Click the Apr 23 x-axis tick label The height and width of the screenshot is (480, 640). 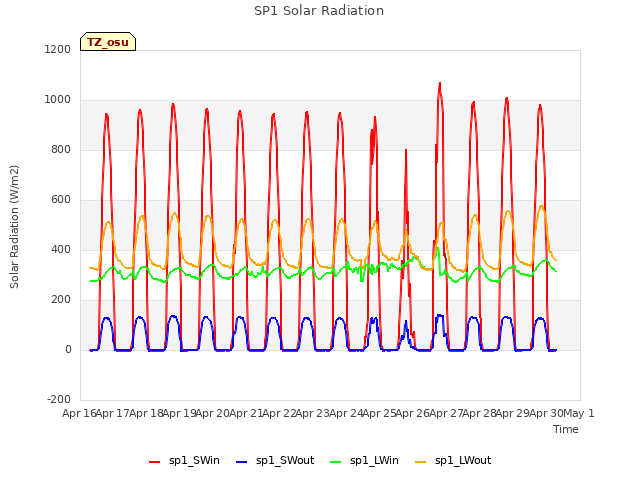pos(313,413)
